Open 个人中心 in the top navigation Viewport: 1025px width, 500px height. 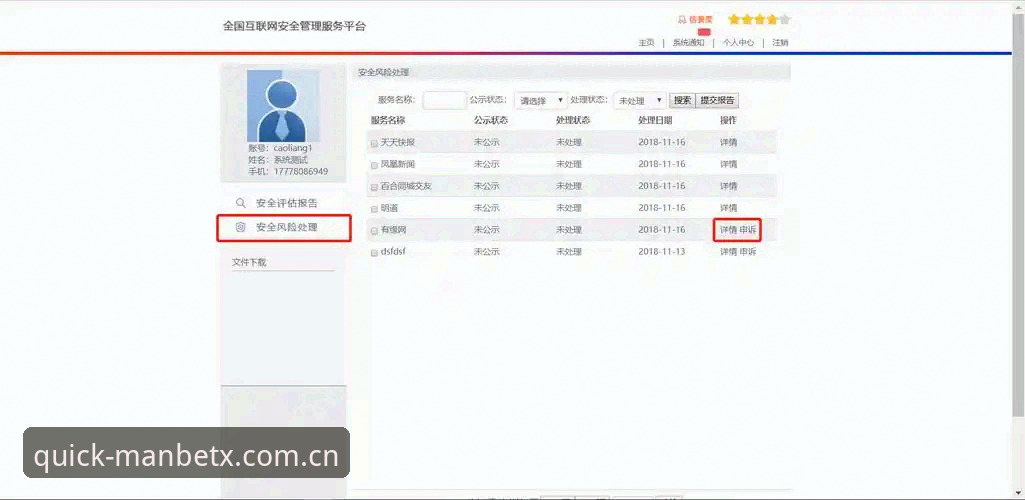point(738,42)
